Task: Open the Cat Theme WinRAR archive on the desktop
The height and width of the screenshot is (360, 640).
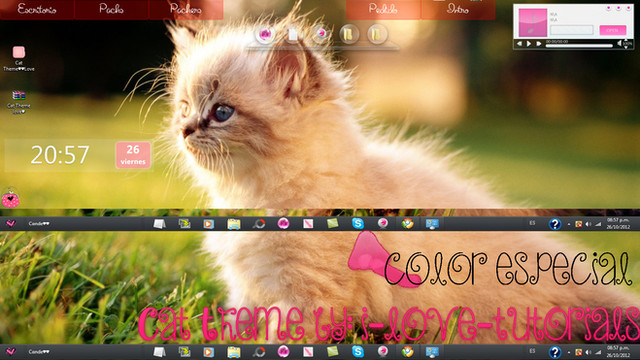Action: point(19,102)
